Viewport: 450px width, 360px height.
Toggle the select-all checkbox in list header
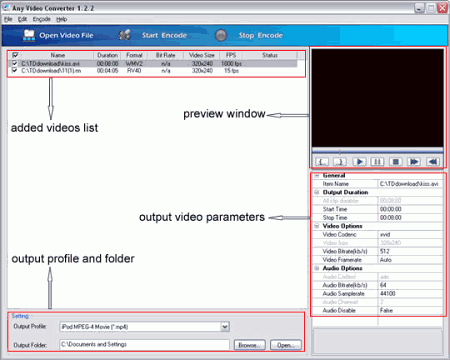(15, 55)
